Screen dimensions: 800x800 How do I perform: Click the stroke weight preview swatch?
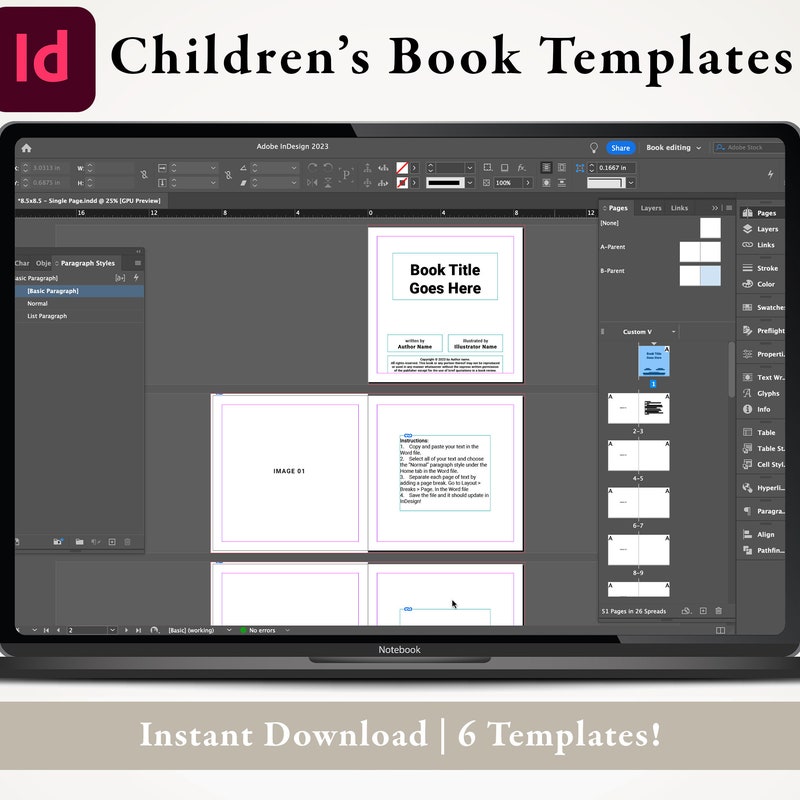(446, 183)
